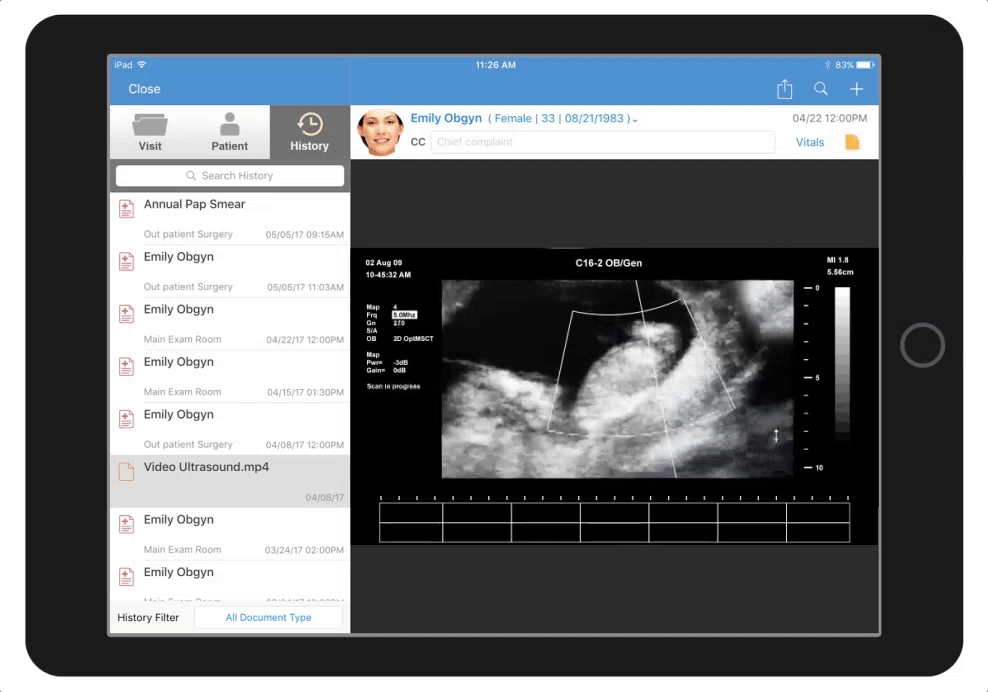Focus the Search History field
The image size is (988, 692).
[230, 175]
